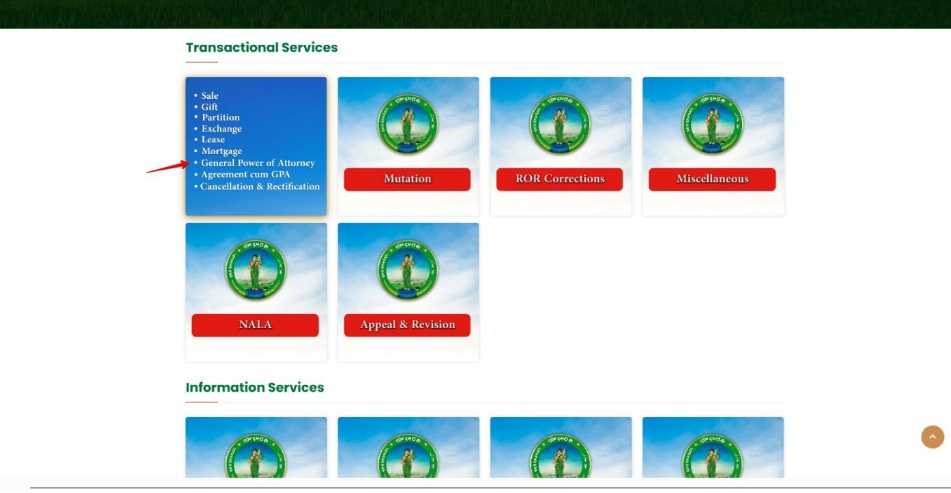The image size is (951, 493).
Task: Open the ROR Corrections service
Action: [559, 179]
